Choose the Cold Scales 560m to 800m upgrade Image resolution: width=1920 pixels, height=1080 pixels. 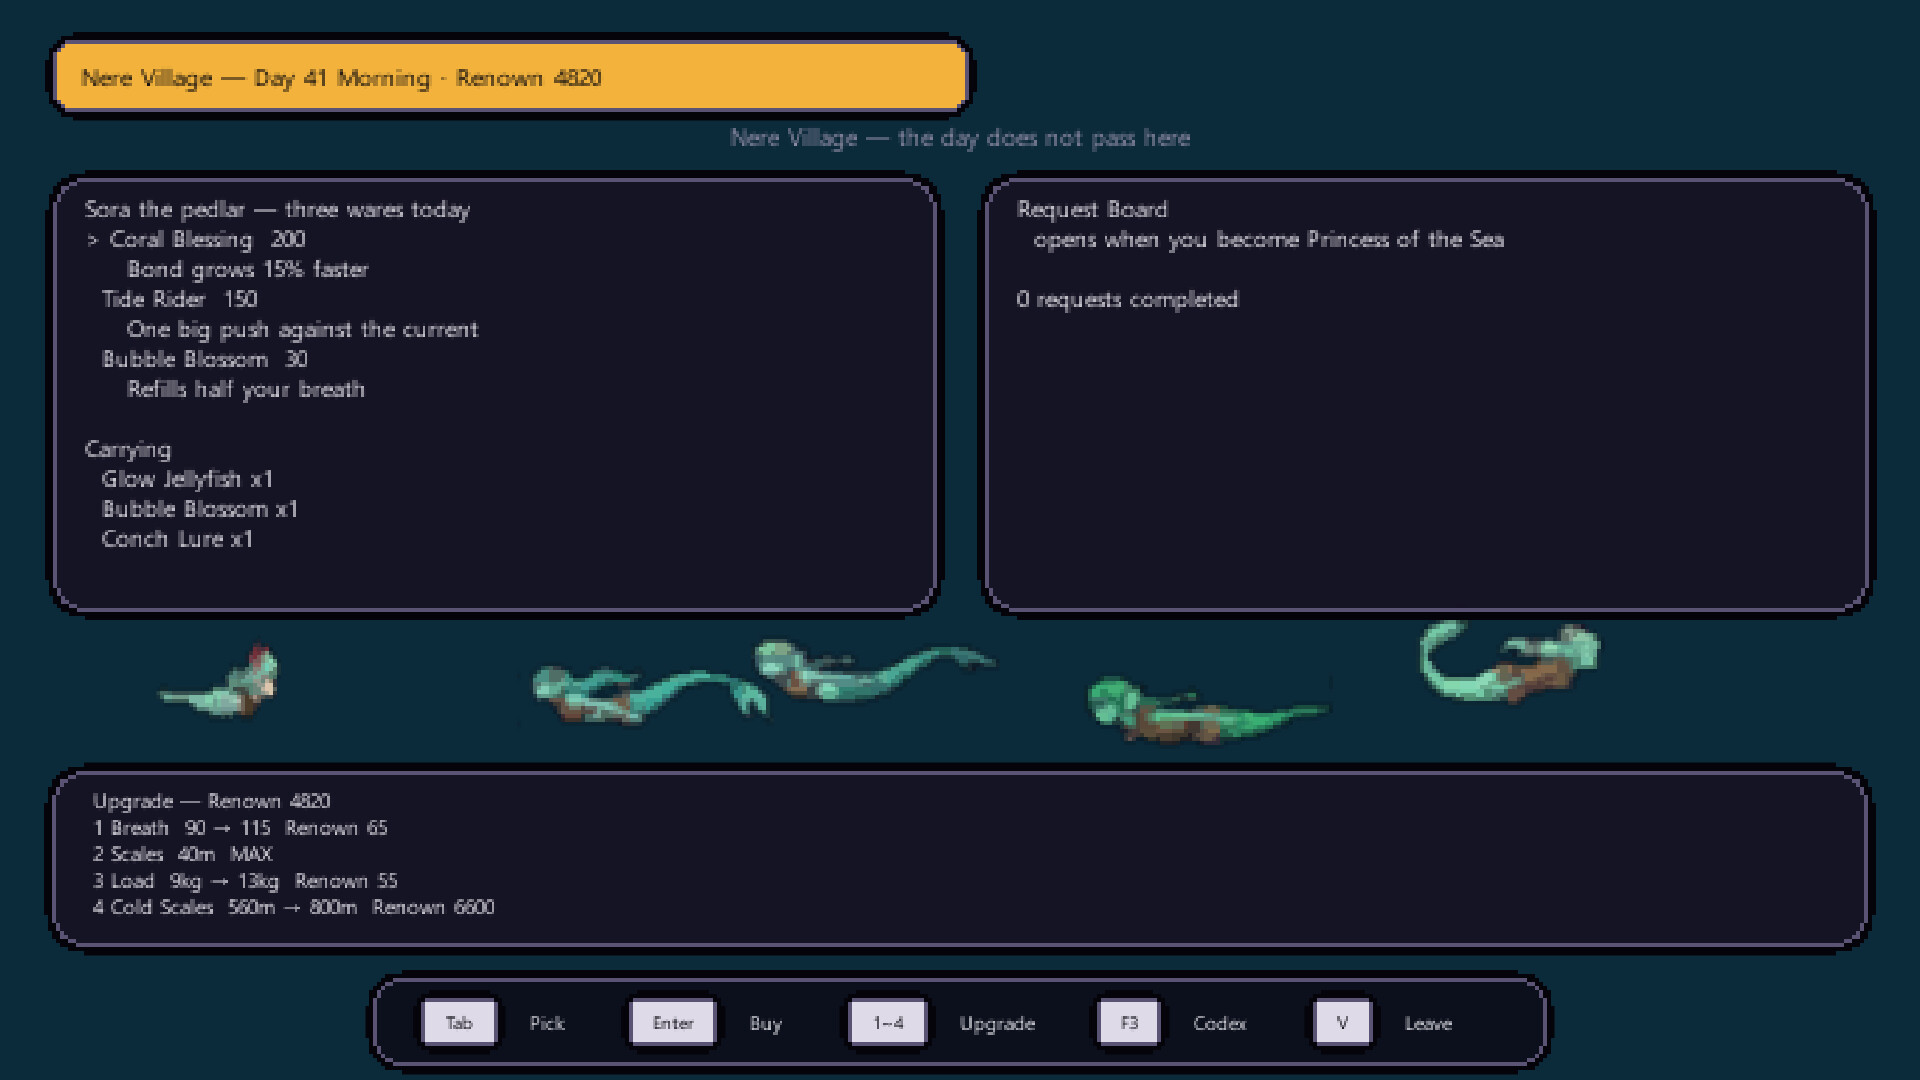[293, 907]
